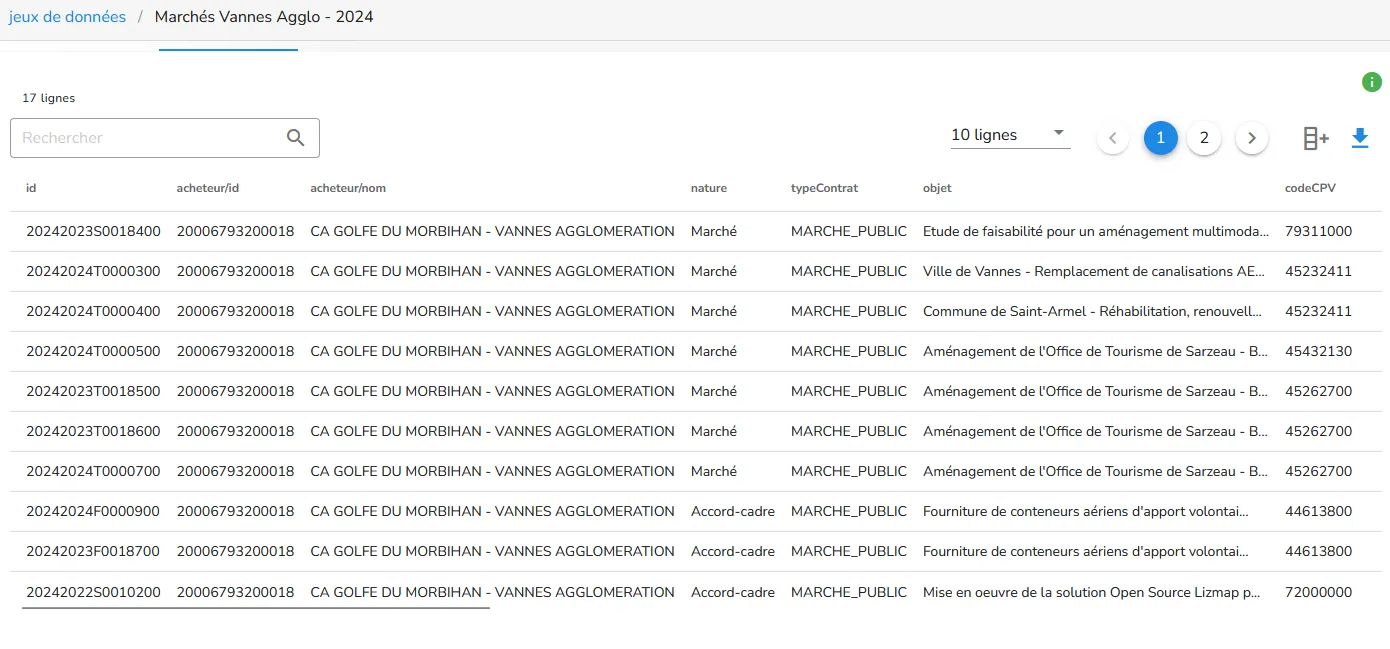This screenshot has height=649, width=1390.
Task: Click the 'acheteur/nom' column header
Action: pyautogui.click(x=348, y=188)
